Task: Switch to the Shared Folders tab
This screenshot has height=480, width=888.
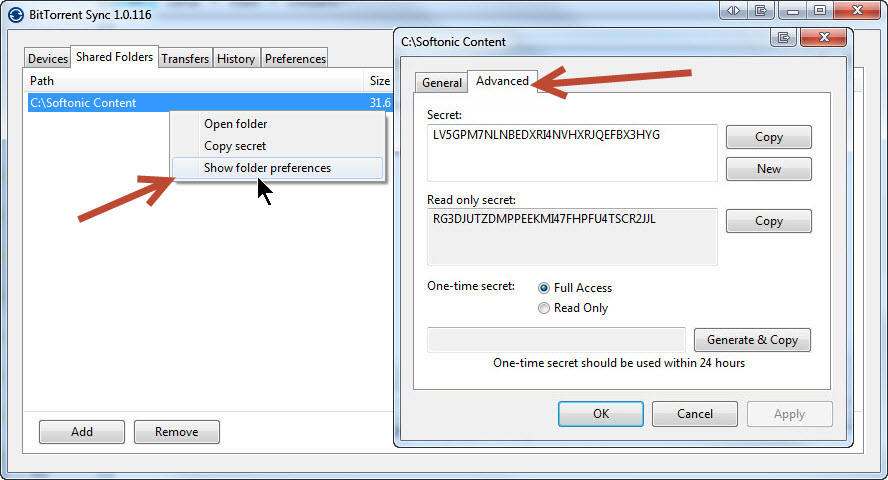Action: coord(114,57)
